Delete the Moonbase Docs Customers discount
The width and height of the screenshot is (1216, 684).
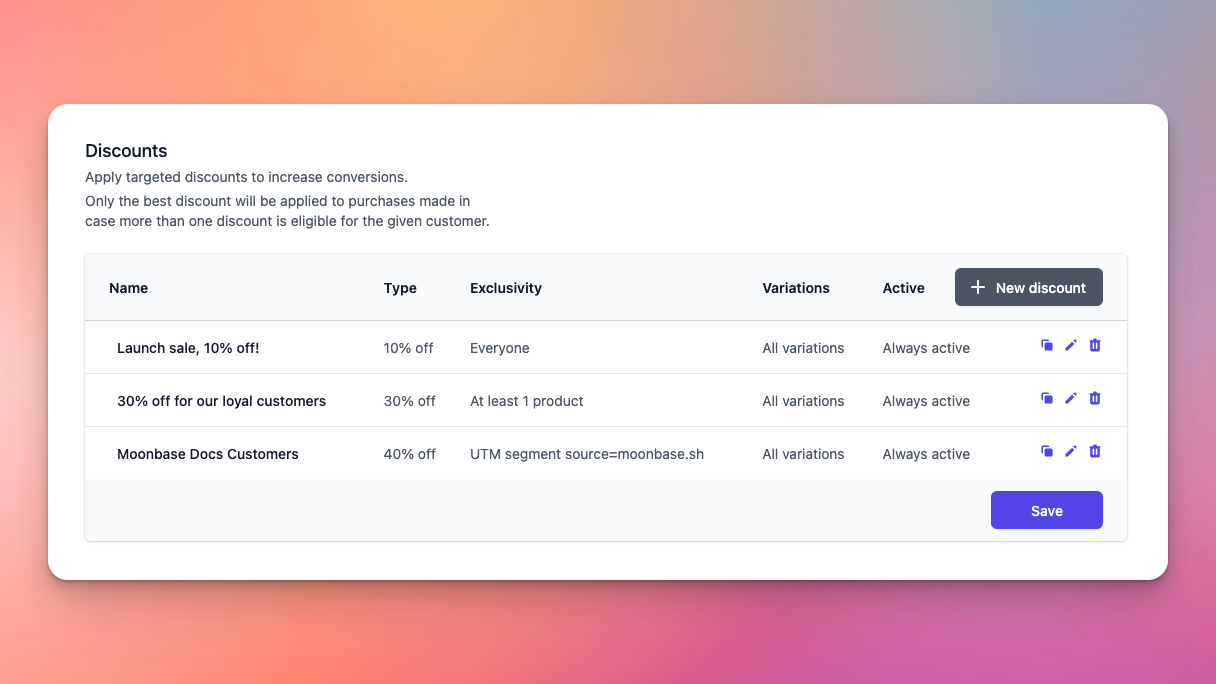tap(1095, 451)
